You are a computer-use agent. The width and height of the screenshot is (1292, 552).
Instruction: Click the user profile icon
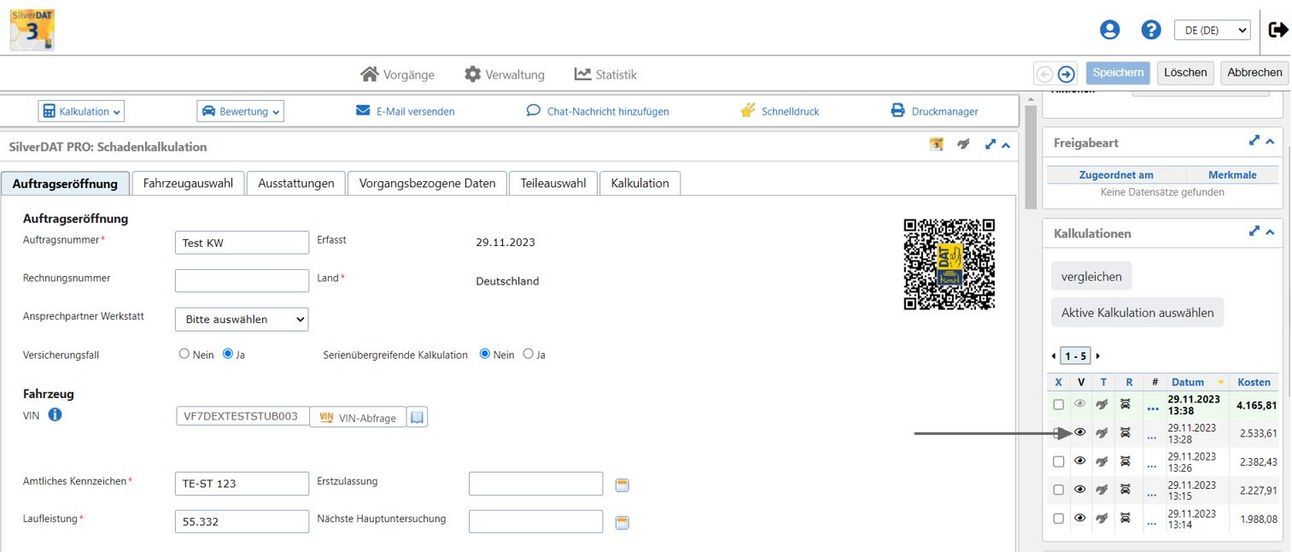pyautogui.click(x=1109, y=30)
